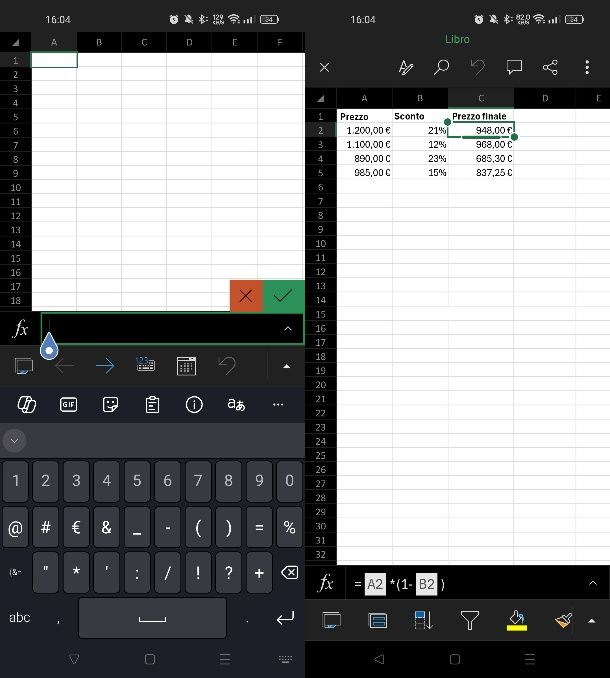610x678 pixels.
Task: Open Copilot icon on keyboard strip
Action: click(27, 405)
